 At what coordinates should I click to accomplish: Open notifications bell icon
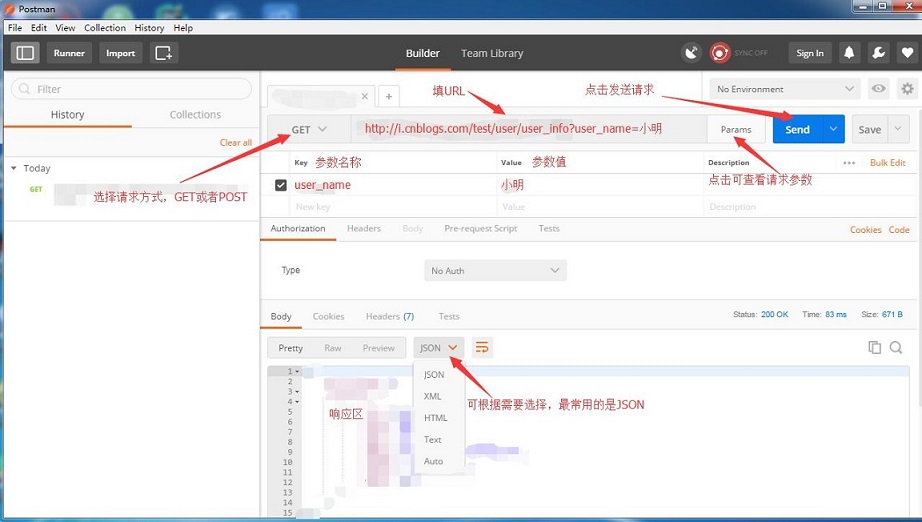coord(849,53)
